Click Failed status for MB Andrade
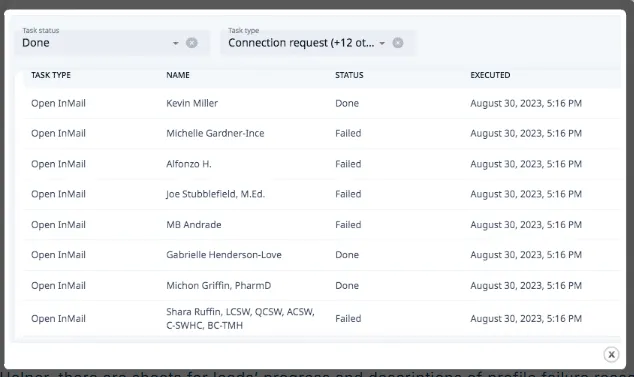Screen dimensions: 634x377 pos(348,225)
